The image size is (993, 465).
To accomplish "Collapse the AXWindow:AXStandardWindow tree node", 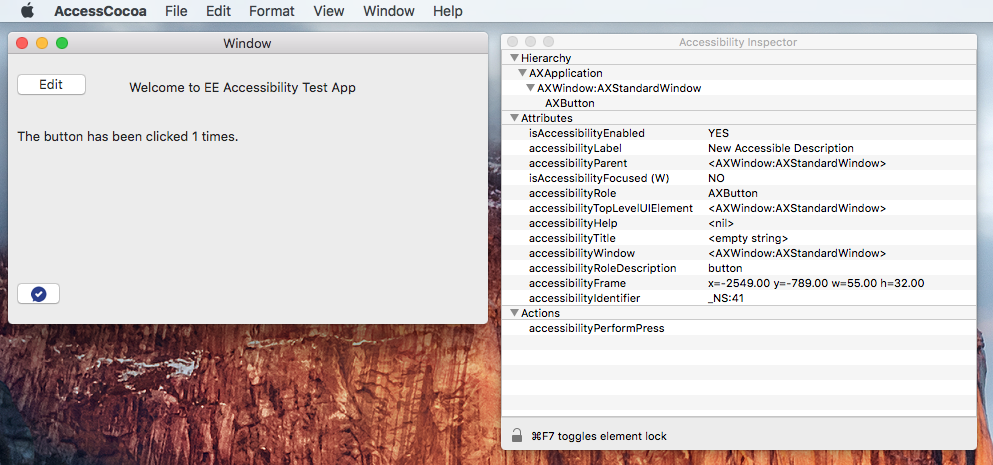I will (531, 88).
